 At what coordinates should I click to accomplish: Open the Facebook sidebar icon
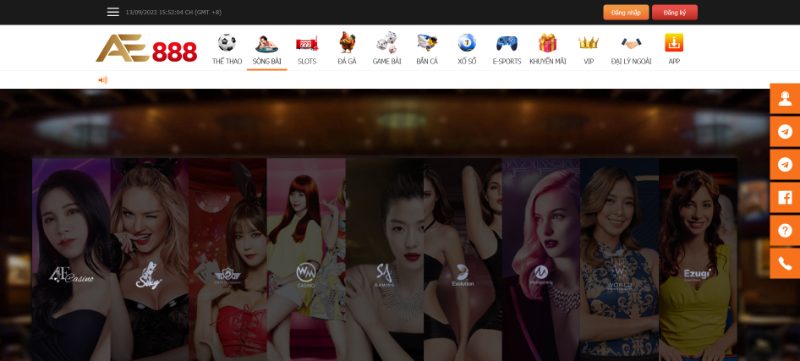coord(785,197)
